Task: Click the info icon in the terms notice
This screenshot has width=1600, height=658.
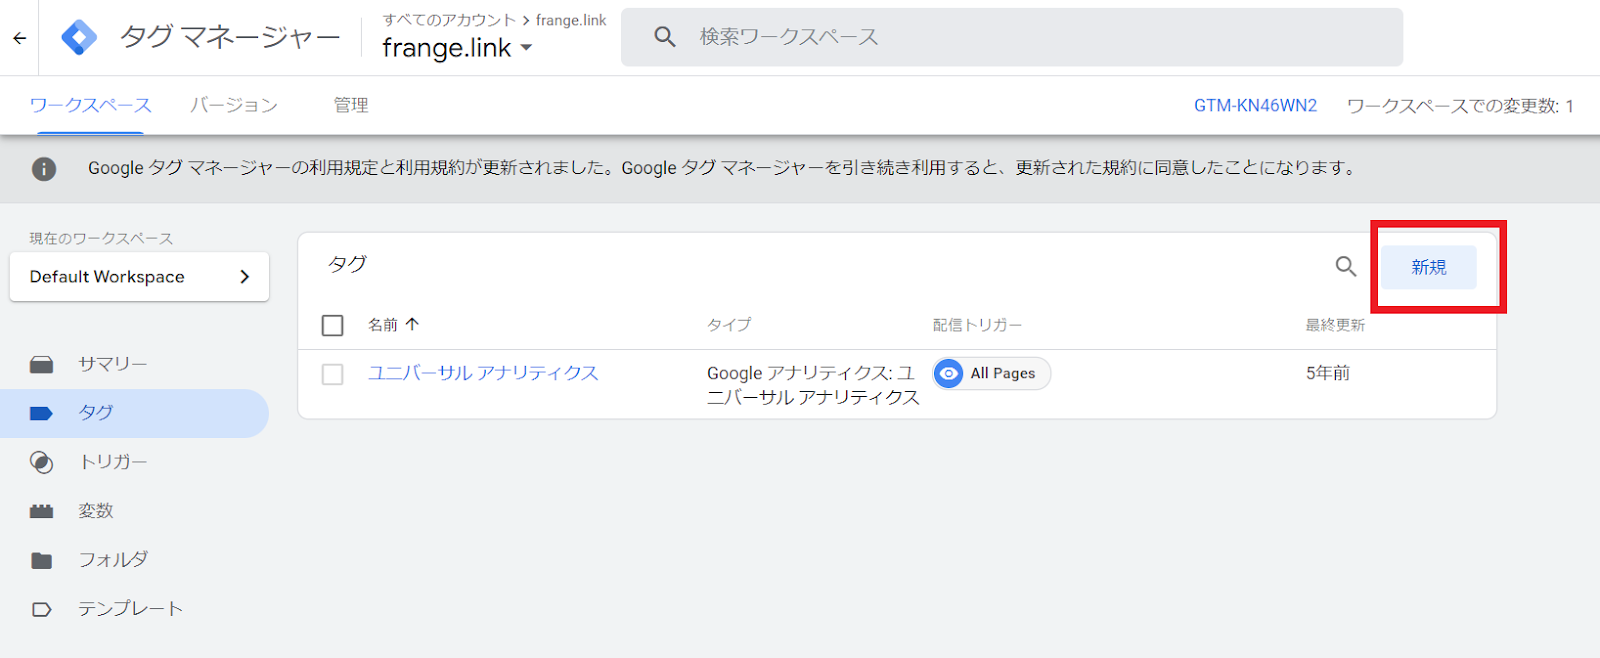Action: [44, 168]
